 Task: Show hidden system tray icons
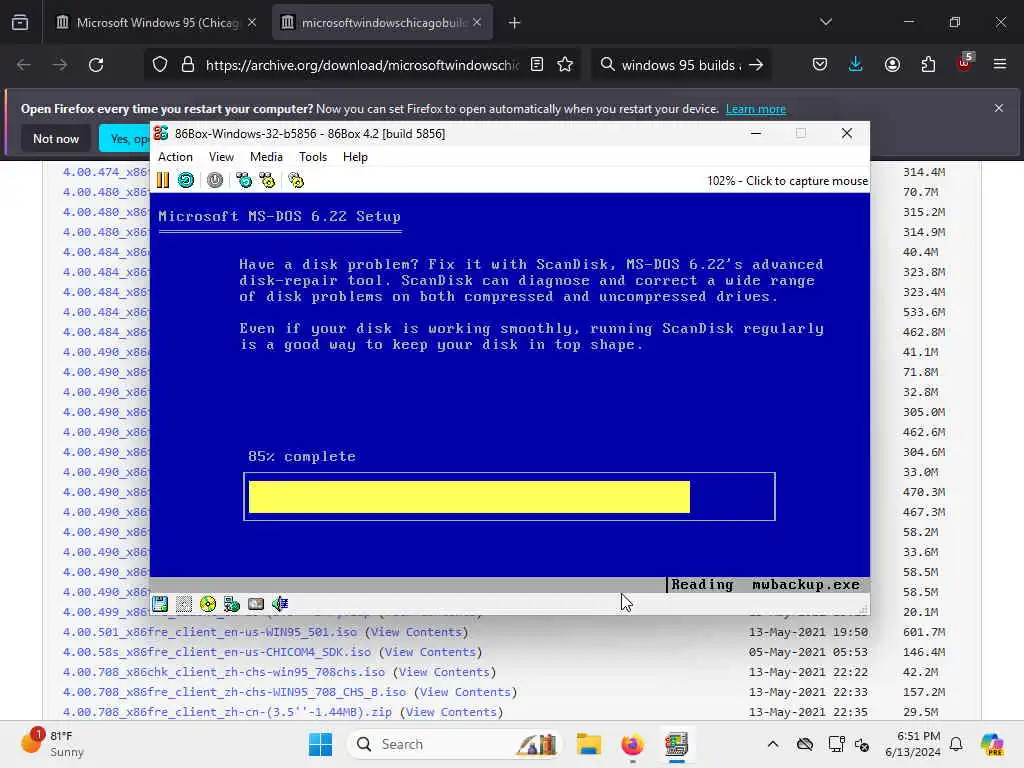point(773,744)
